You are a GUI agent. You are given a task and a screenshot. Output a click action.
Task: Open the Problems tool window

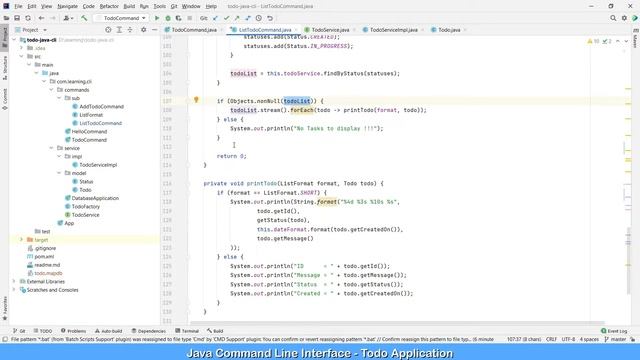[x=73, y=331]
